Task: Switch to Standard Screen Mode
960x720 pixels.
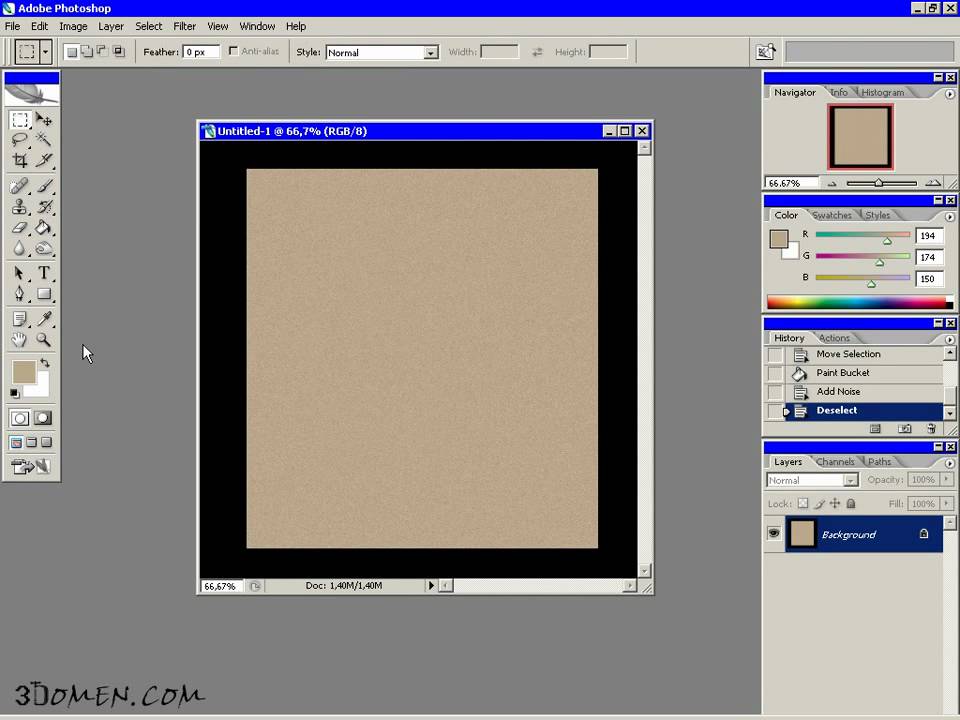Action: [17, 442]
